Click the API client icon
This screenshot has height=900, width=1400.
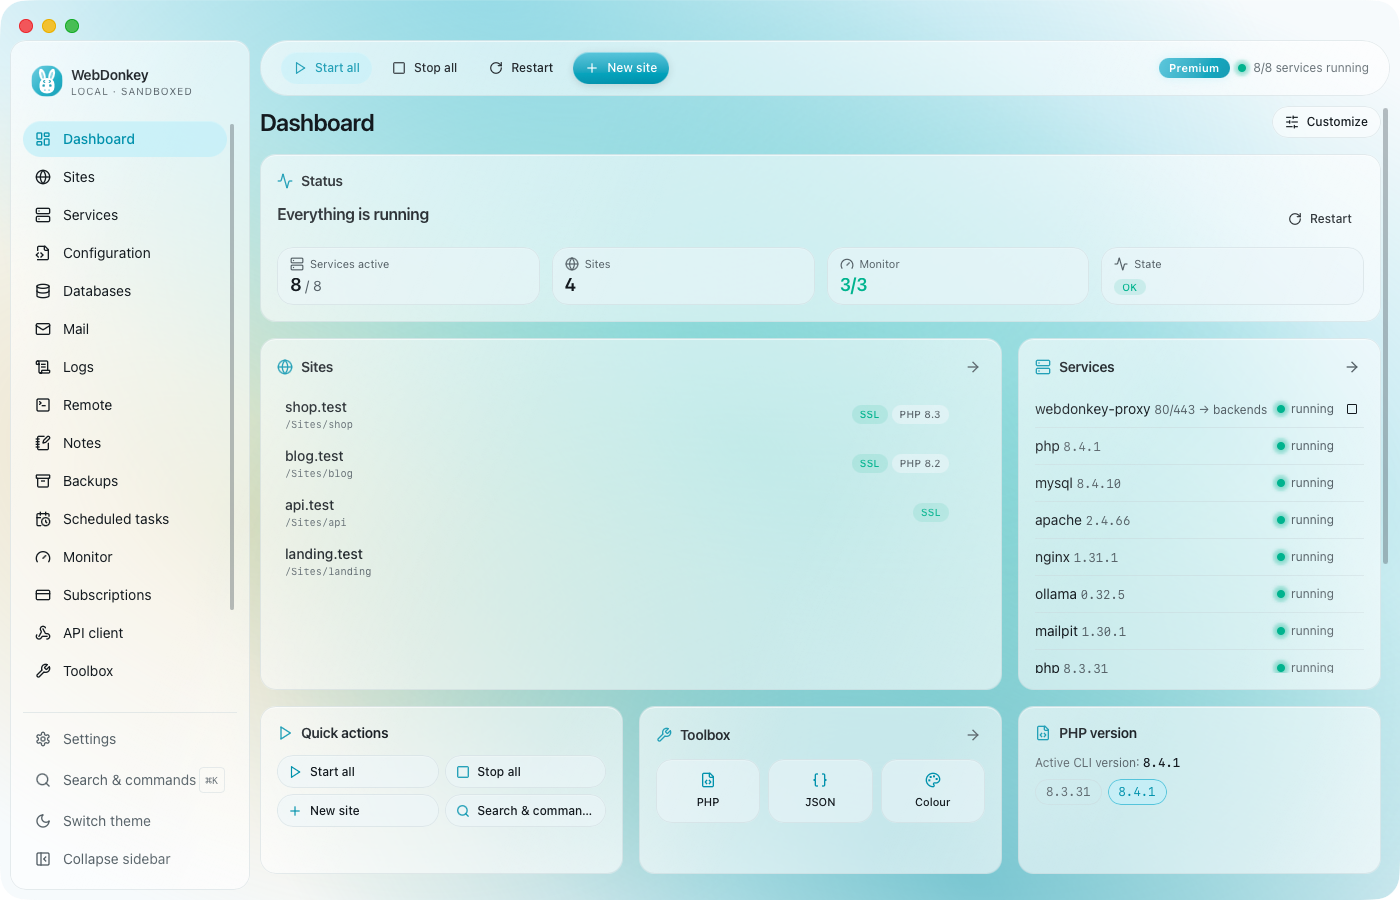tap(43, 633)
